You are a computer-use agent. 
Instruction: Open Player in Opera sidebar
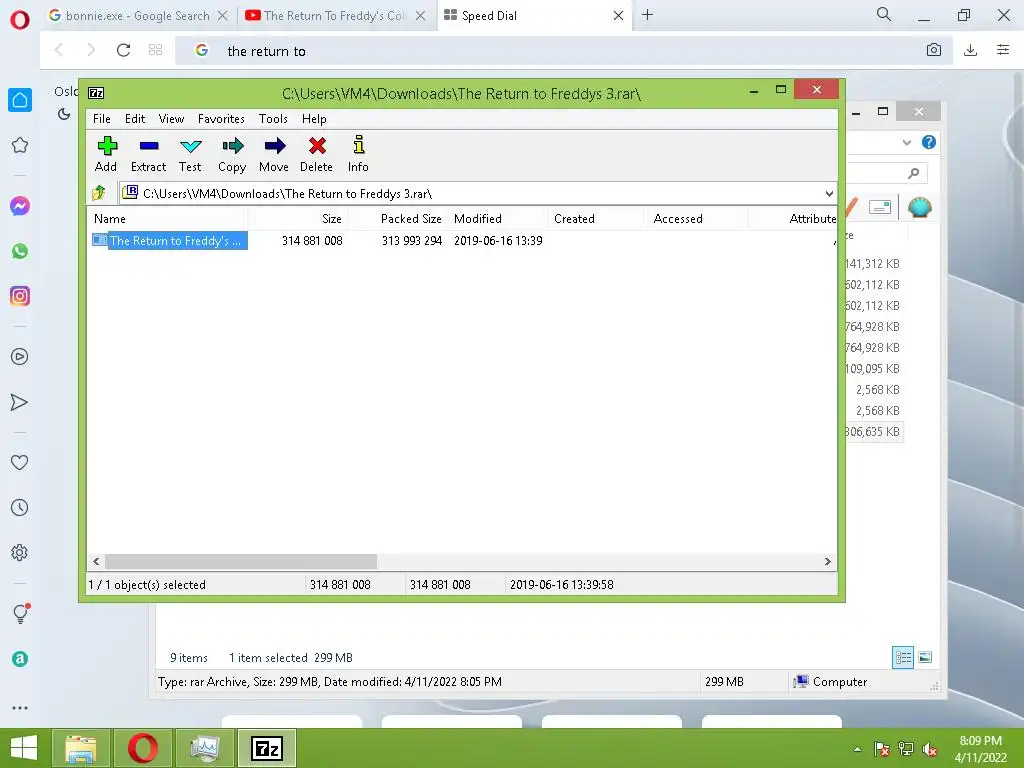(20, 357)
